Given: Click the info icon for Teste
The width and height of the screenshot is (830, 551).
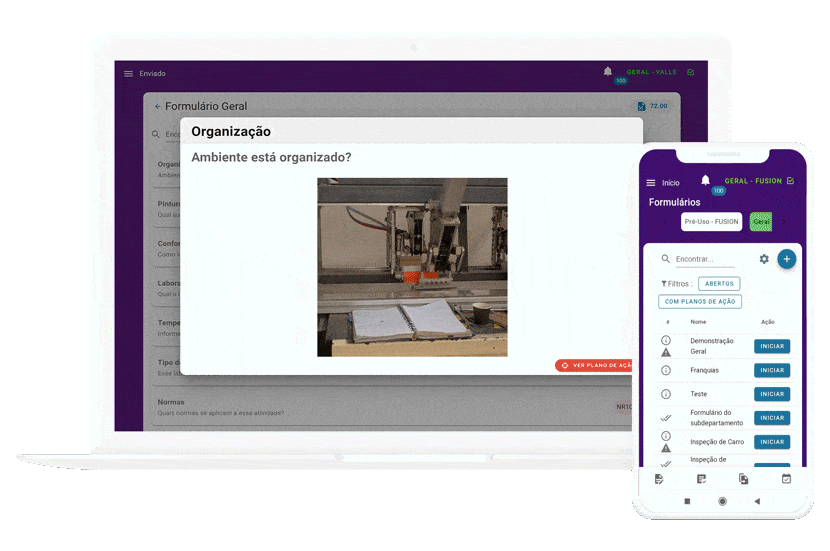Looking at the screenshot, I should [666, 394].
